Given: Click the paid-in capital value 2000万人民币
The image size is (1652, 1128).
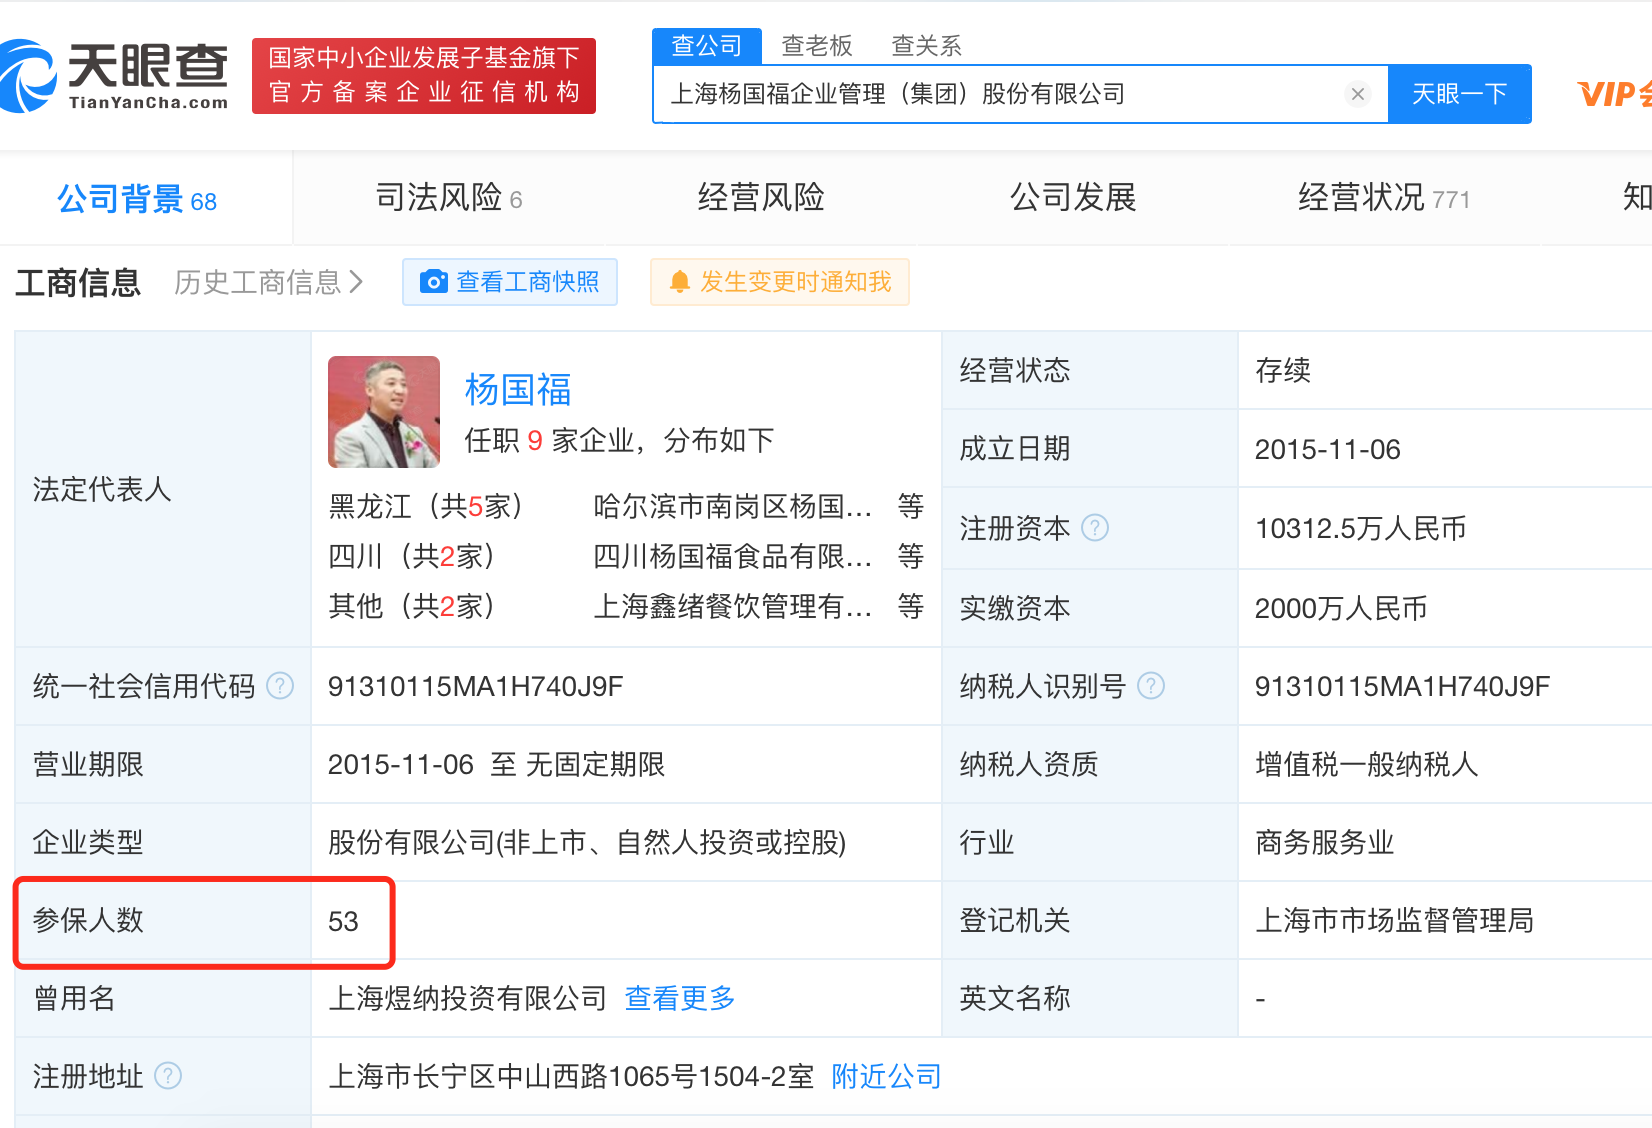Looking at the screenshot, I should [x=1341, y=608].
